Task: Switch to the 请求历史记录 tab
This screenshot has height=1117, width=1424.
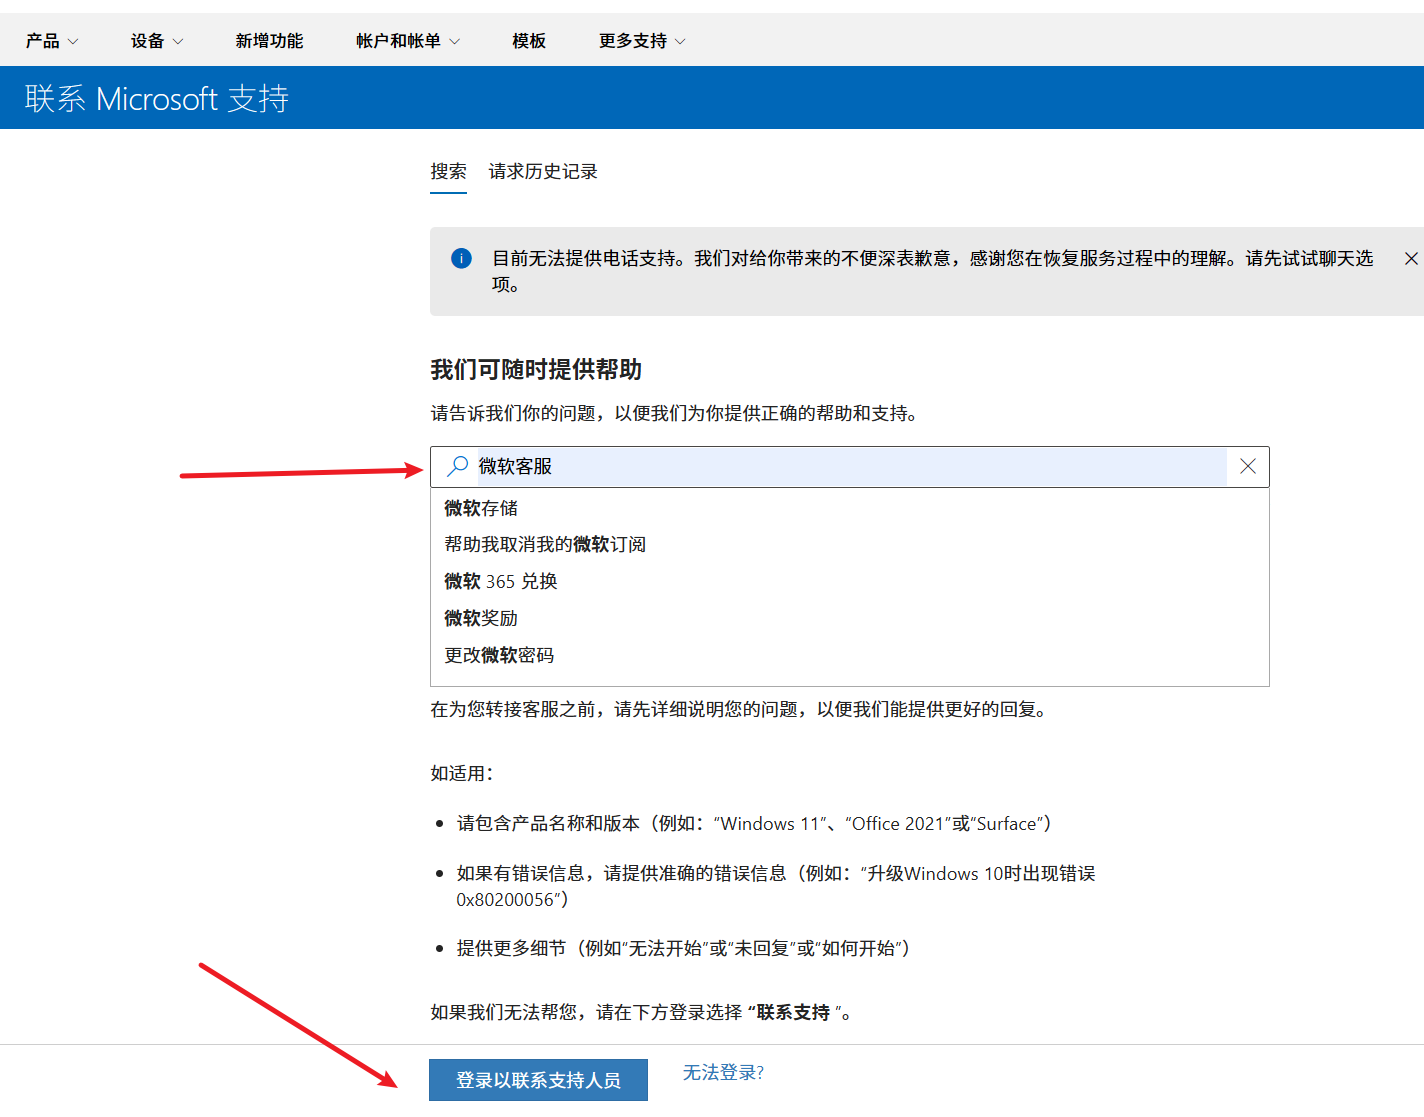Action: (x=542, y=171)
